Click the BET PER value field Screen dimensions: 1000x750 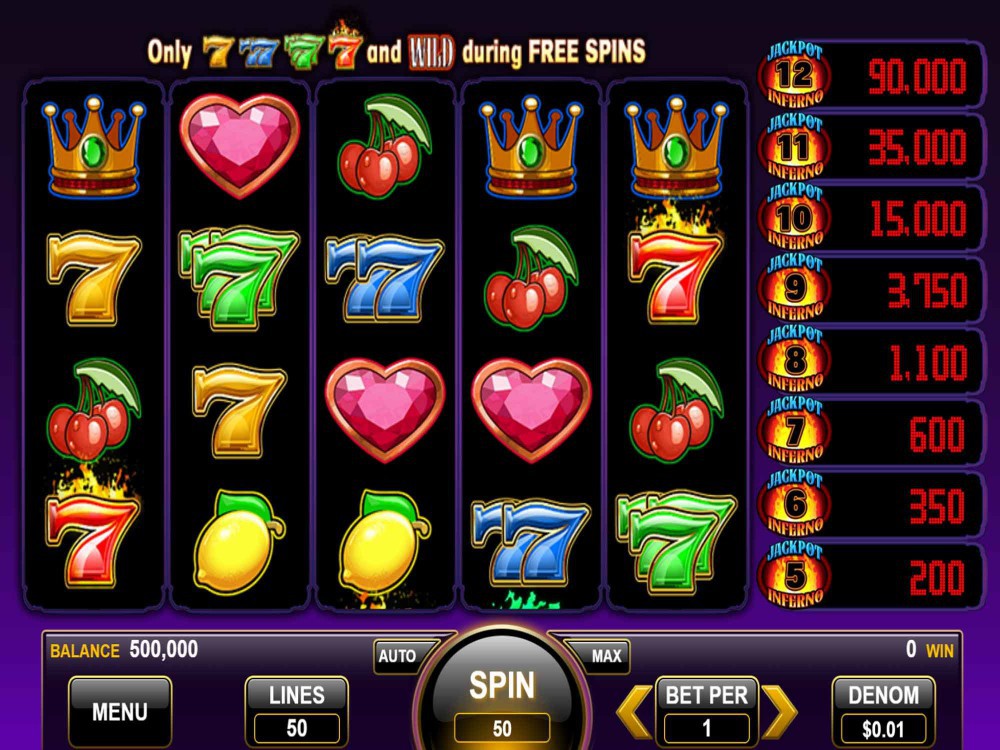coord(706,728)
